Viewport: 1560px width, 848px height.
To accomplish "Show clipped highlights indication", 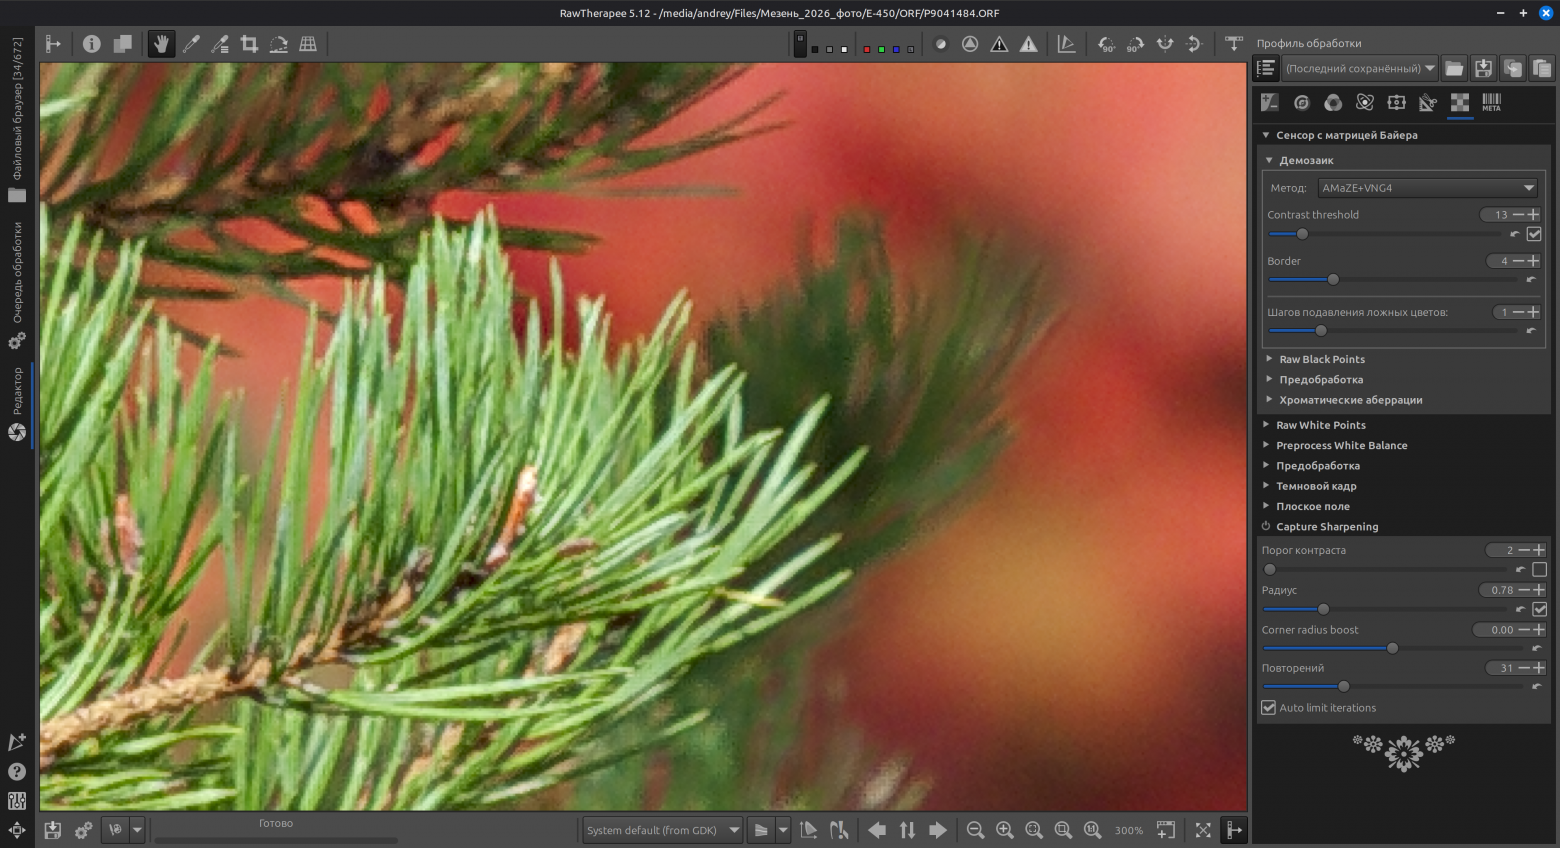I will 1028,44.
